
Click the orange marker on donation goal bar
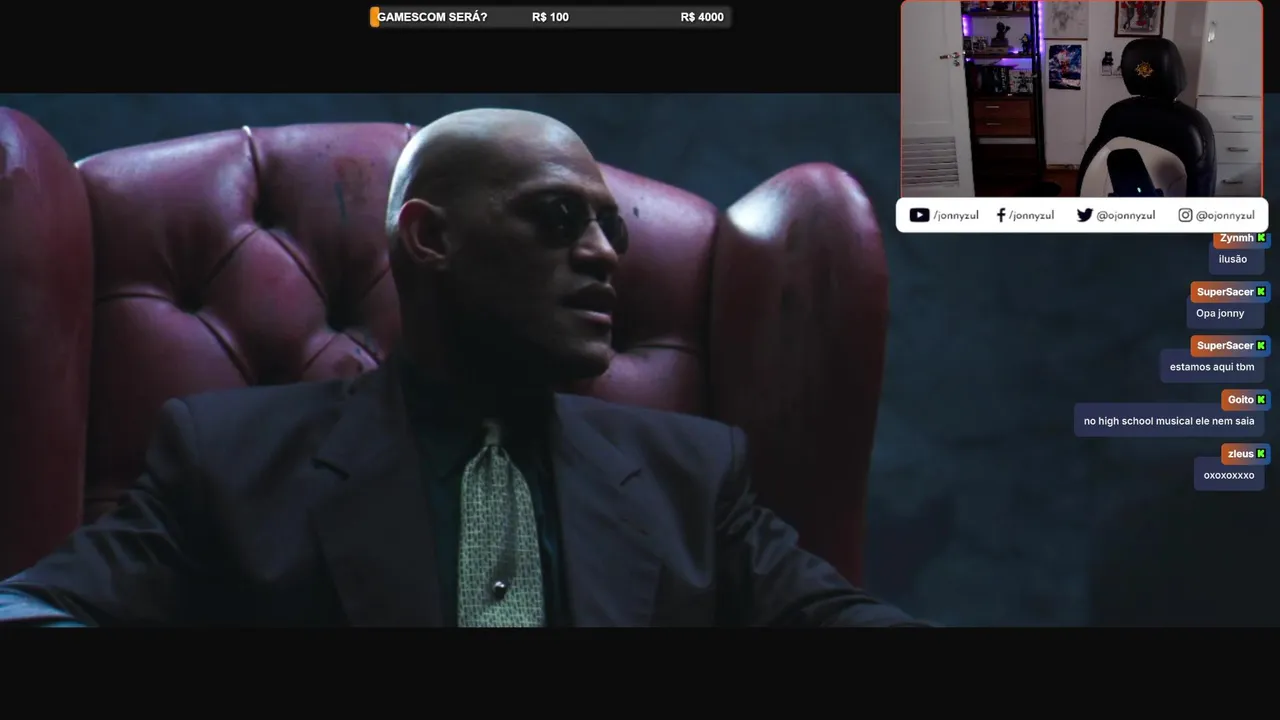[x=374, y=17]
